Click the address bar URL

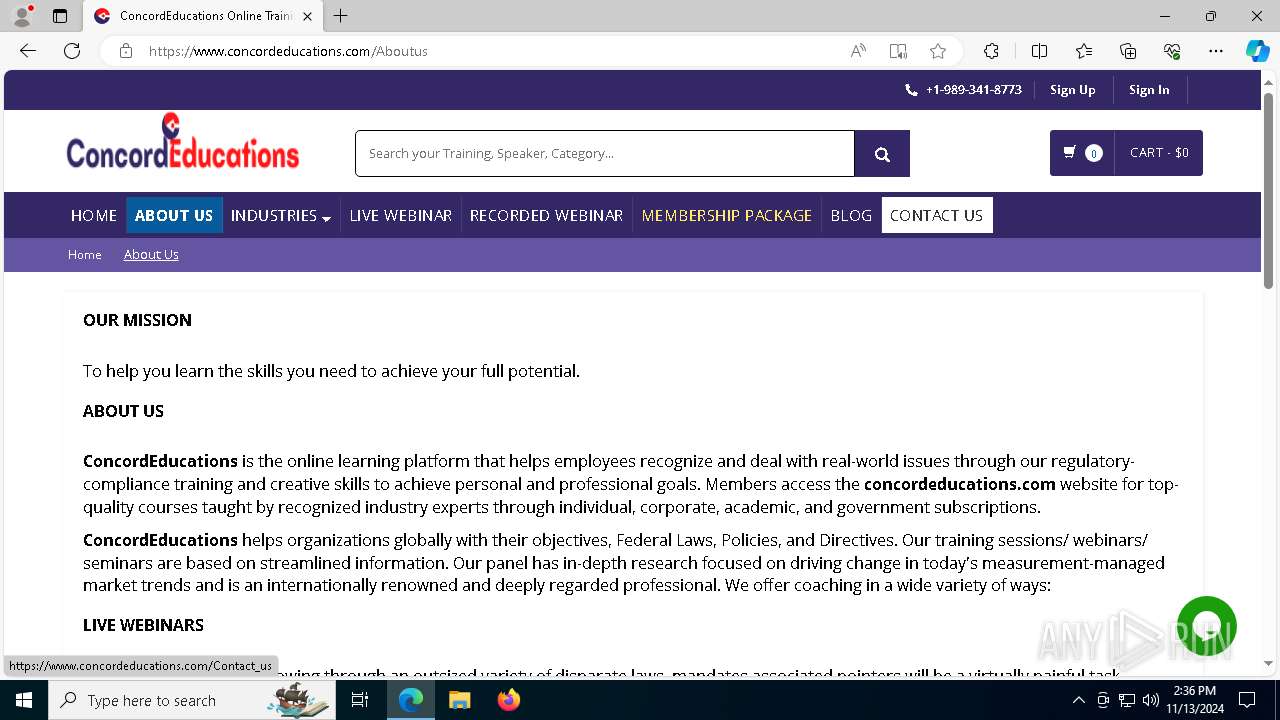click(288, 51)
